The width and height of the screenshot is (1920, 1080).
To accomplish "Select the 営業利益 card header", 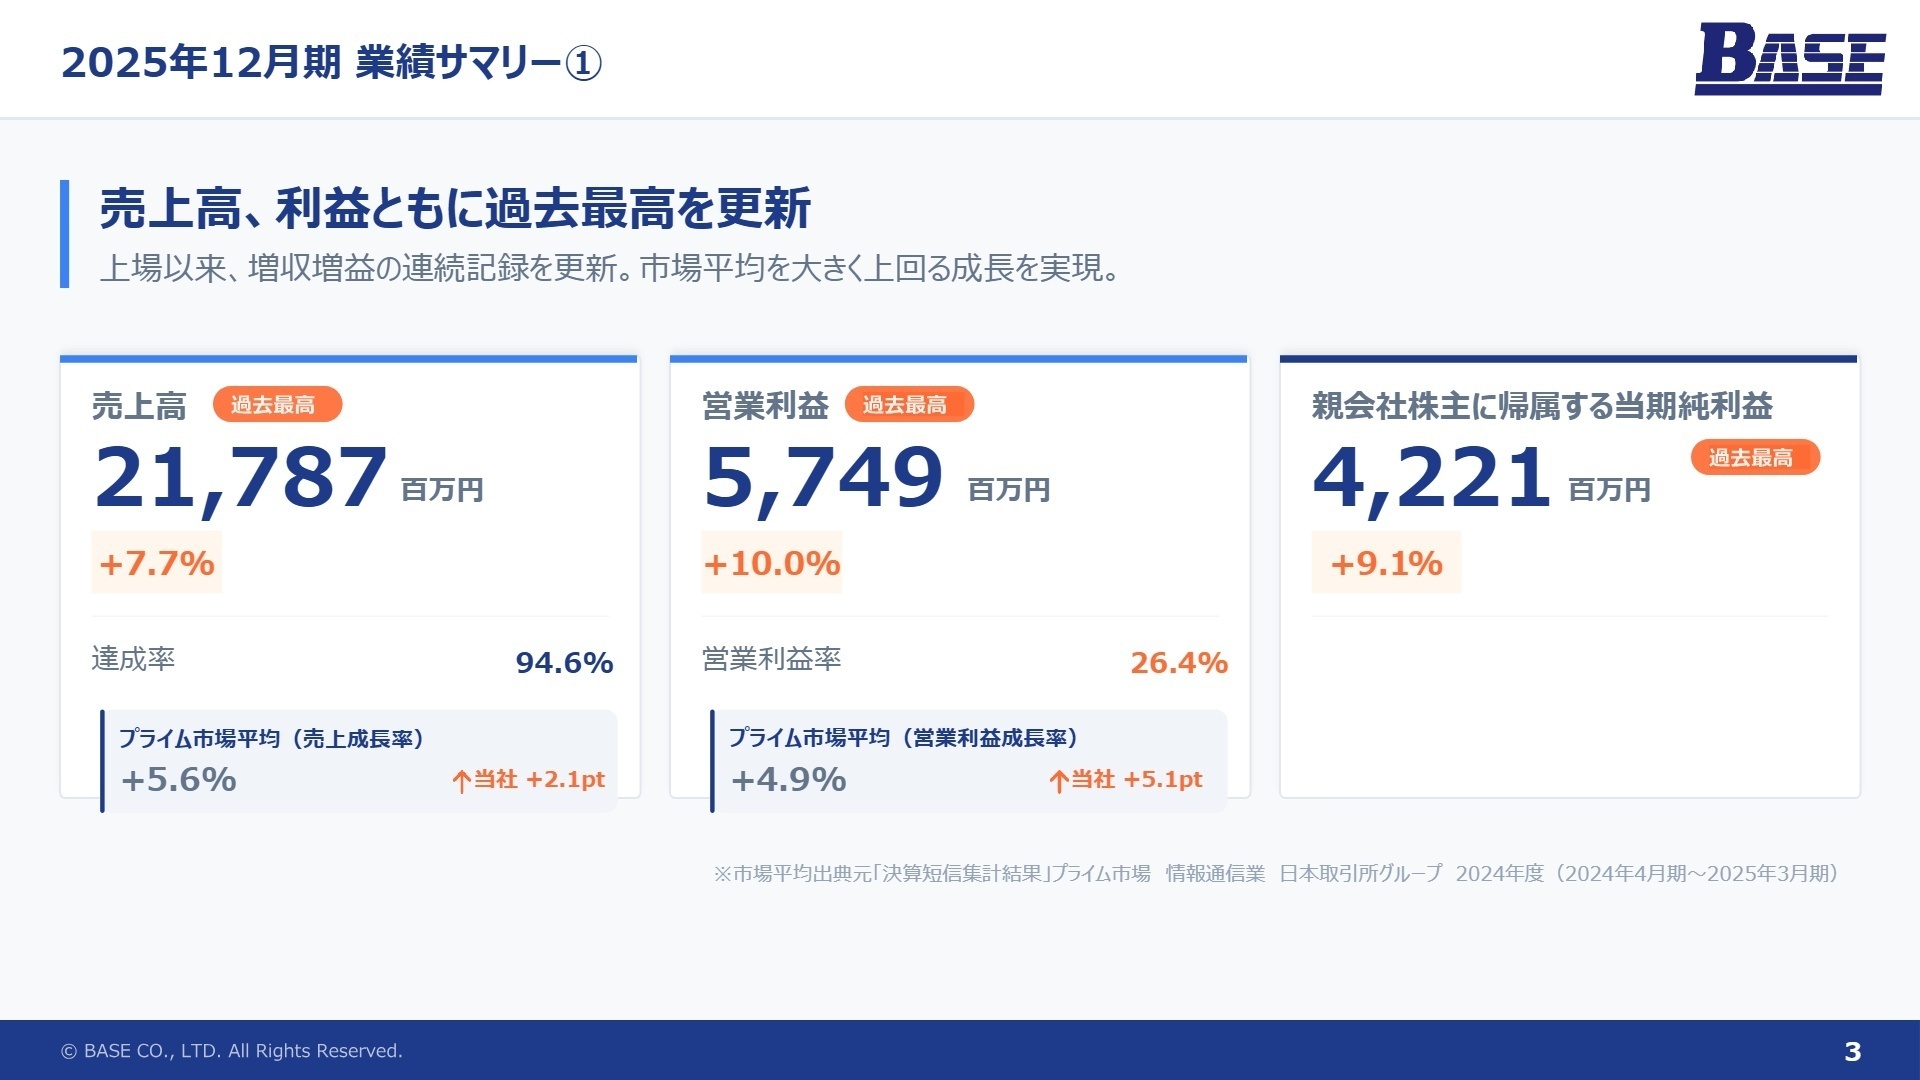I will [x=763, y=405].
